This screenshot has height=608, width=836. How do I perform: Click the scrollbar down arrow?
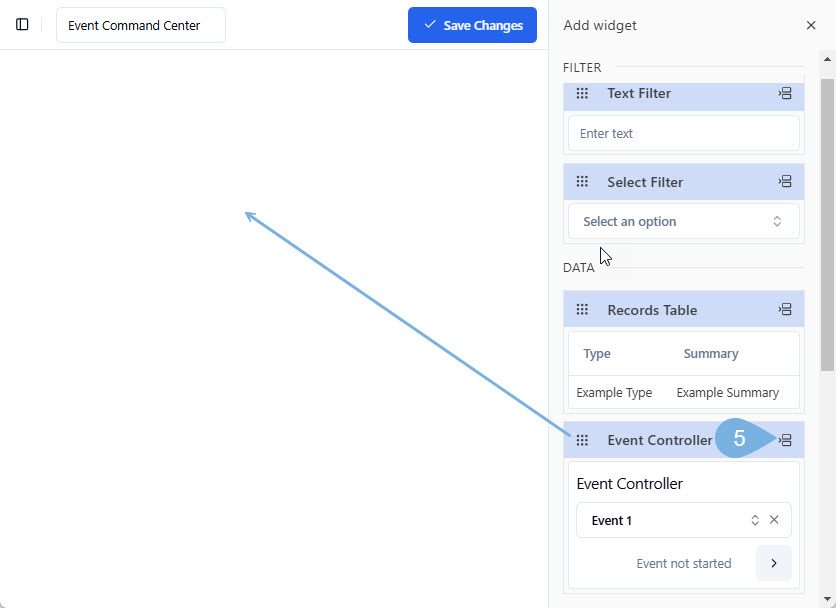(x=827, y=598)
